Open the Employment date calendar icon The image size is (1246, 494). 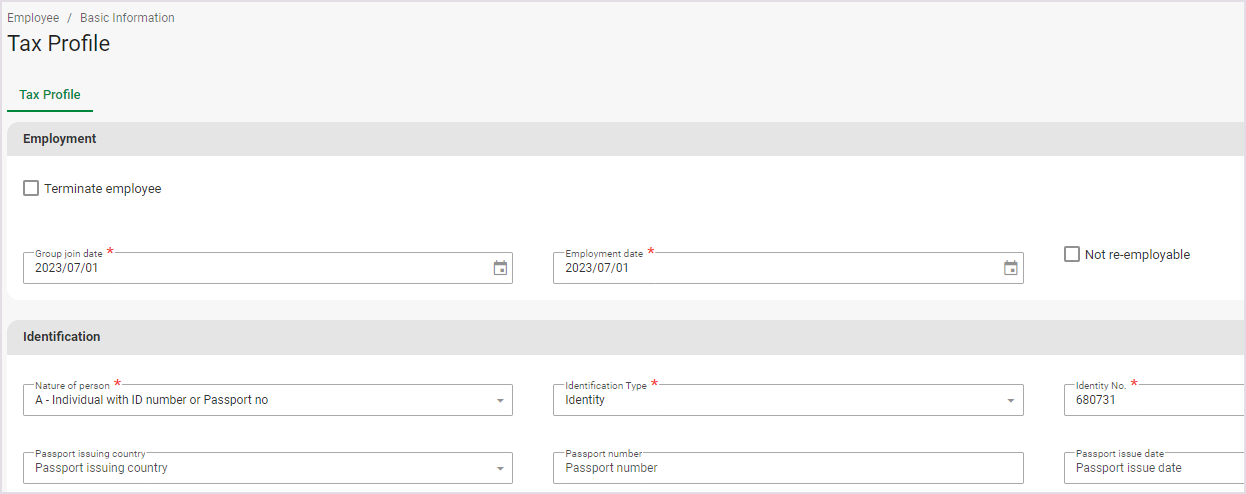click(1010, 268)
